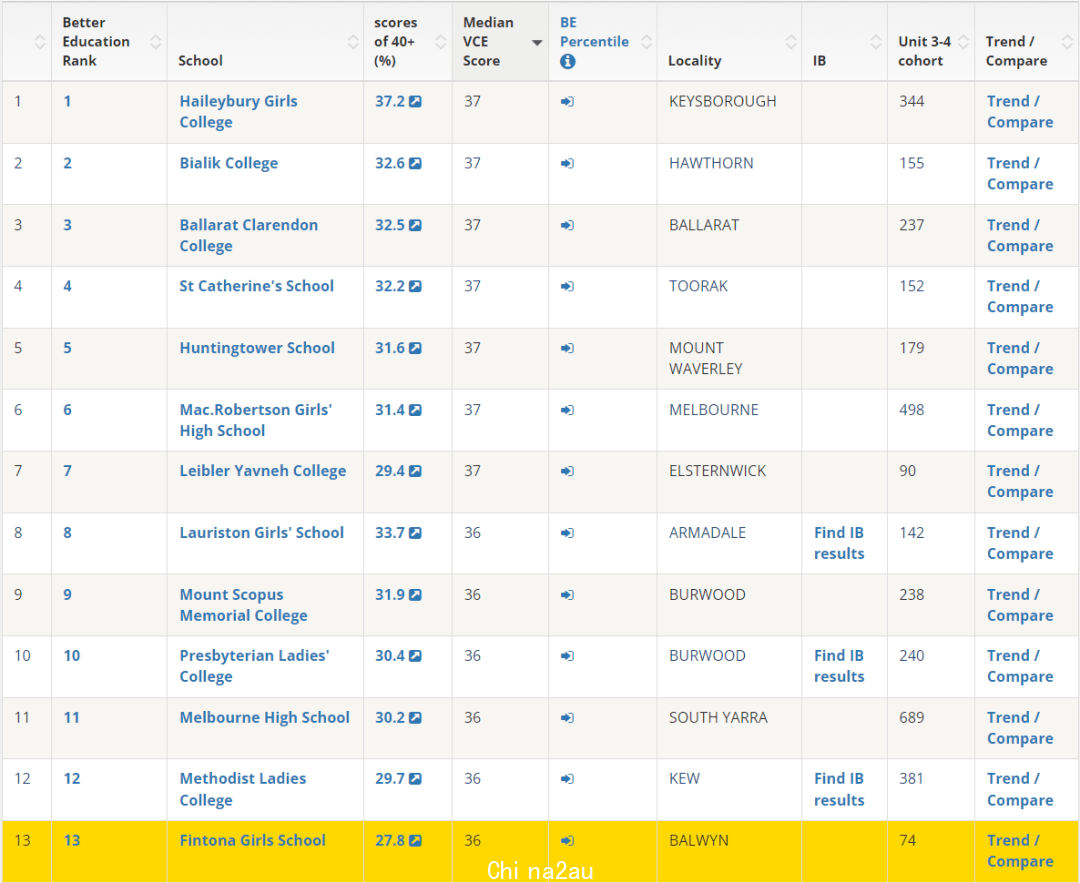Click percentile login icon for Leibler Yavneh College
Viewport: 1080px width, 883px height.
[x=568, y=471]
